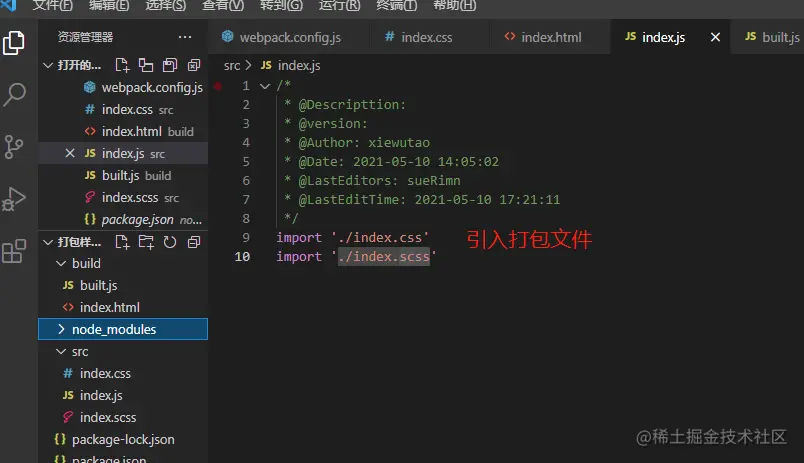Click src in the breadcrumb path
The height and width of the screenshot is (463, 804).
(232, 66)
